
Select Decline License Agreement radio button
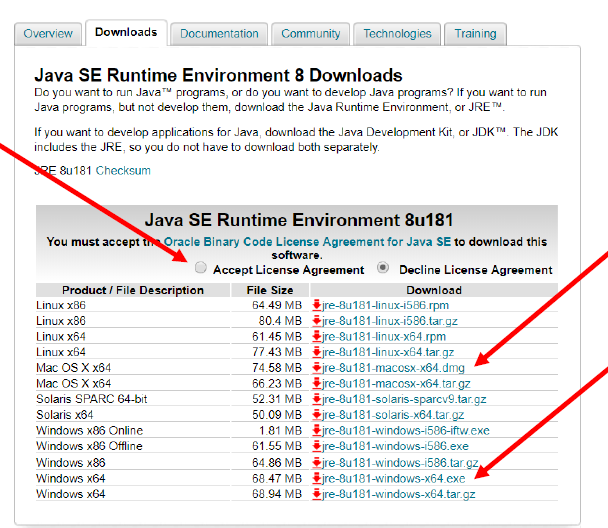pos(383,268)
